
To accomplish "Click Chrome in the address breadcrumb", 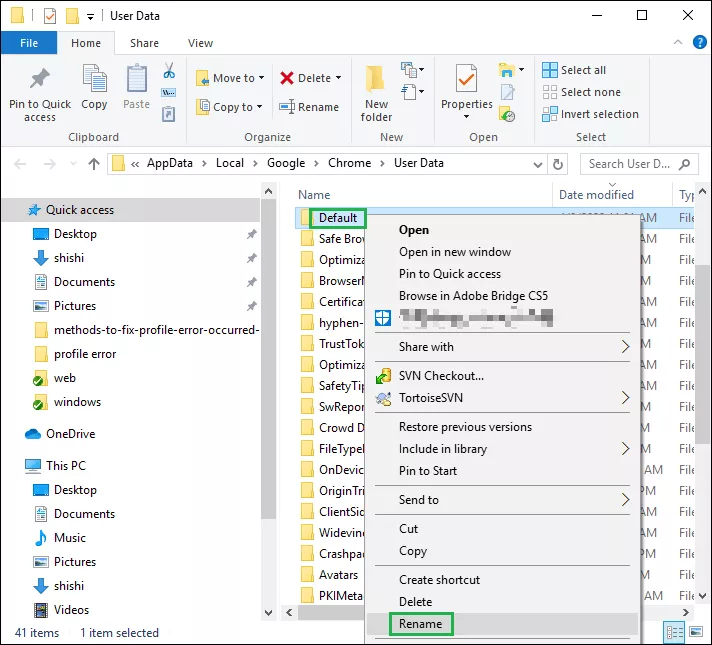I will pyautogui.click(x=349, y=163).
